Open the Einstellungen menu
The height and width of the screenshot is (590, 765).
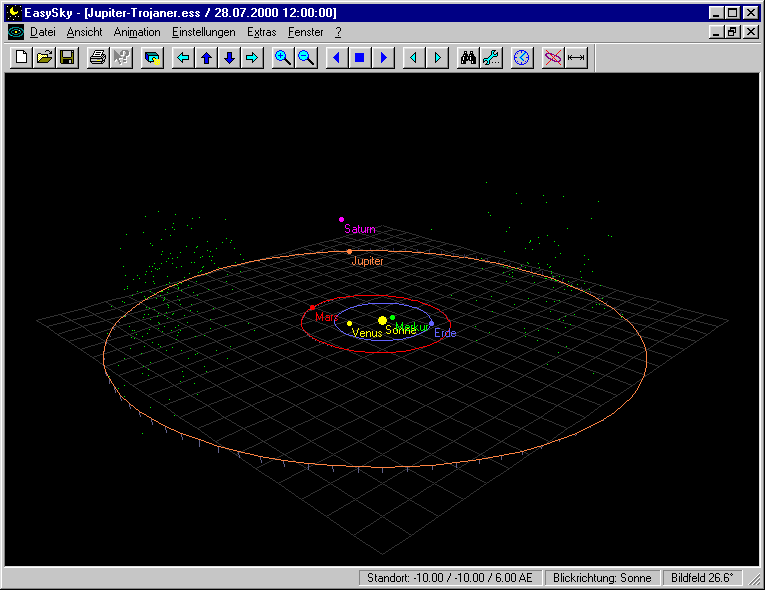tap(204, 32)
